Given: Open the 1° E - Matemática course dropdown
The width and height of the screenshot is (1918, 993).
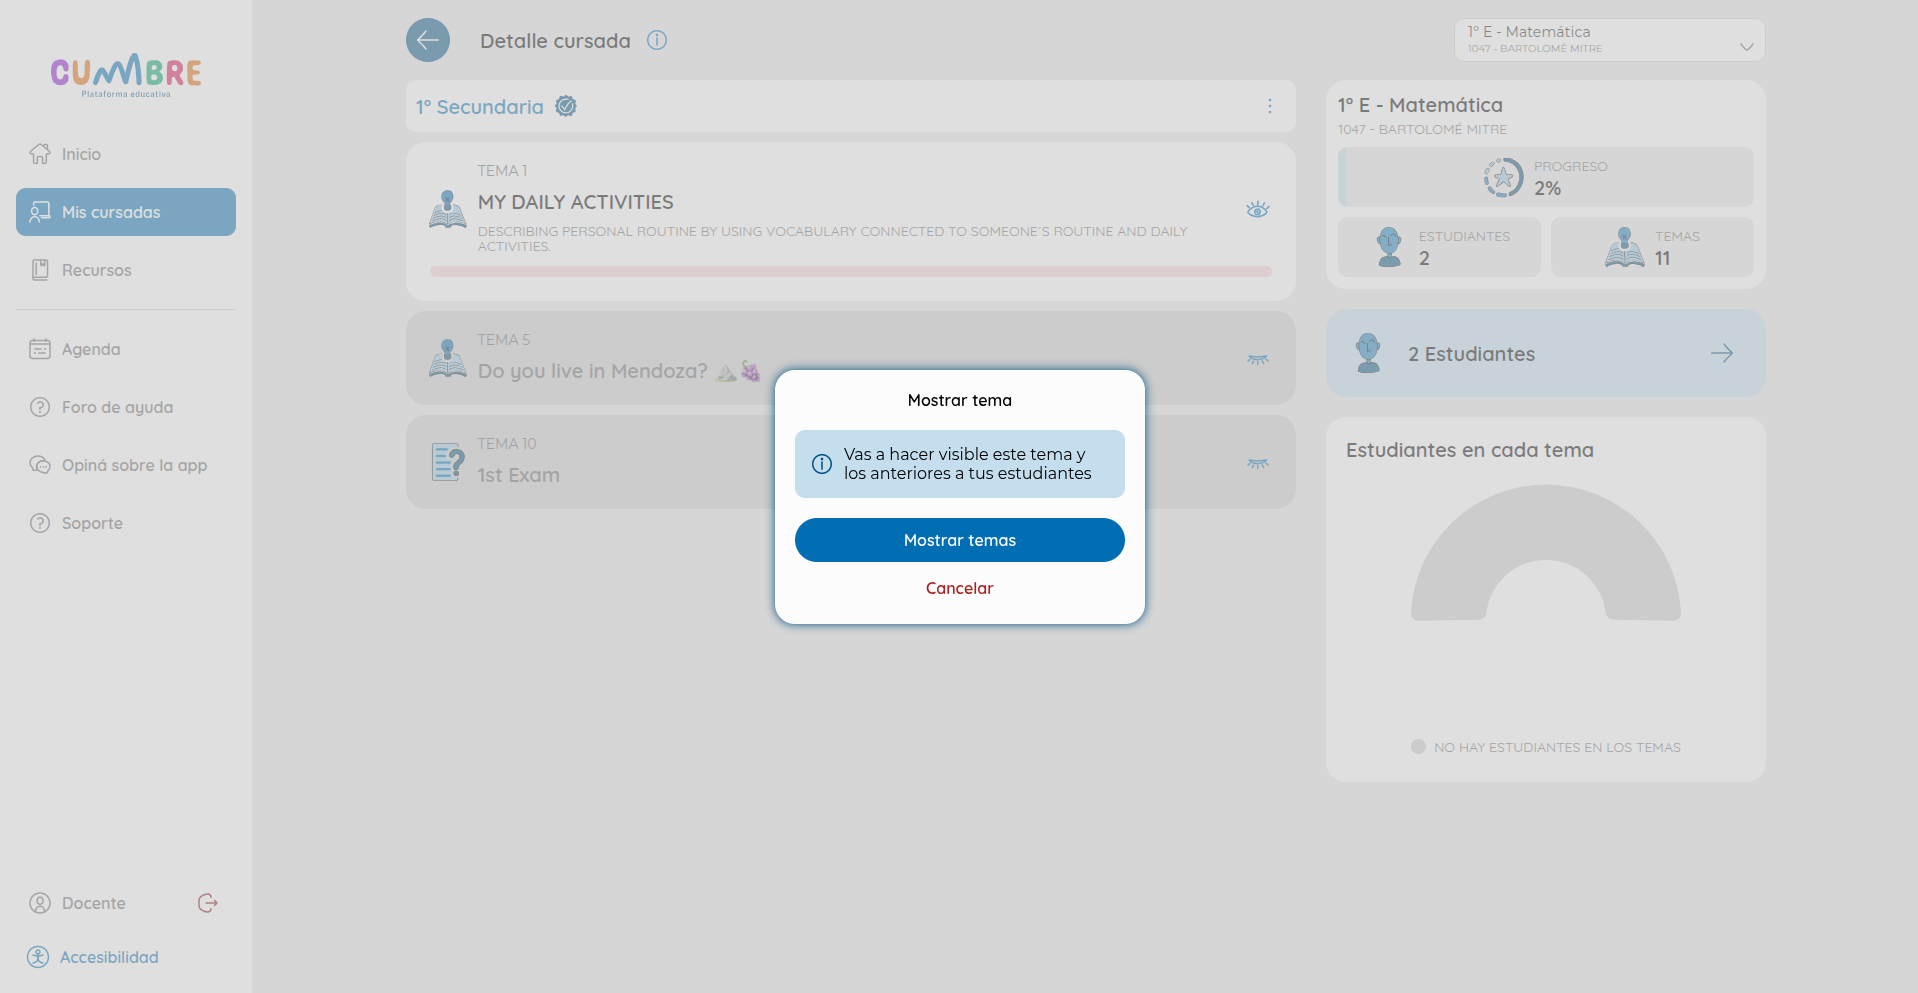Looking at the screenshot, I should pos(1609,40).
